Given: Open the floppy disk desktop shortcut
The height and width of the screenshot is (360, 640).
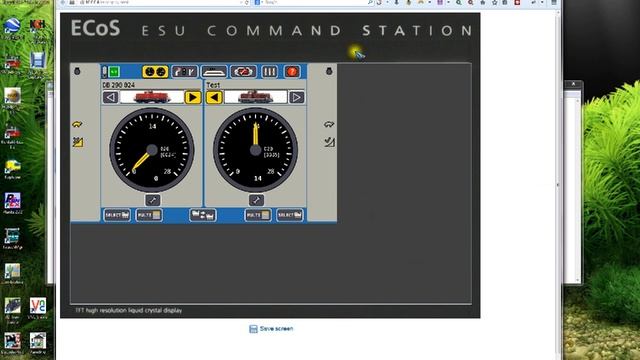Looking at the screenshot, I should pyautogui.click(x=38, y=60).
